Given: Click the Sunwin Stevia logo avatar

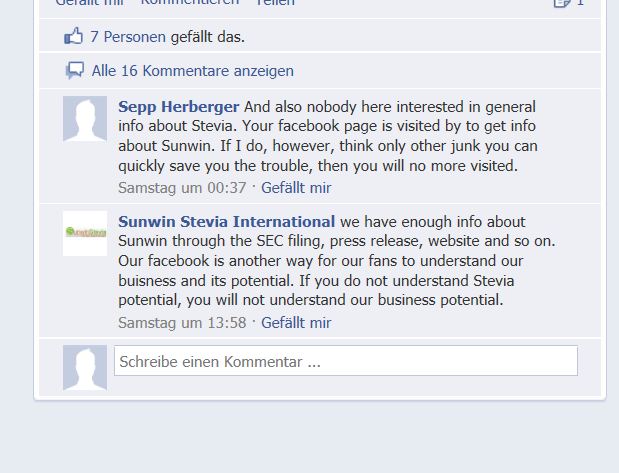Looking at the screenshot, I should click(85, 233).
